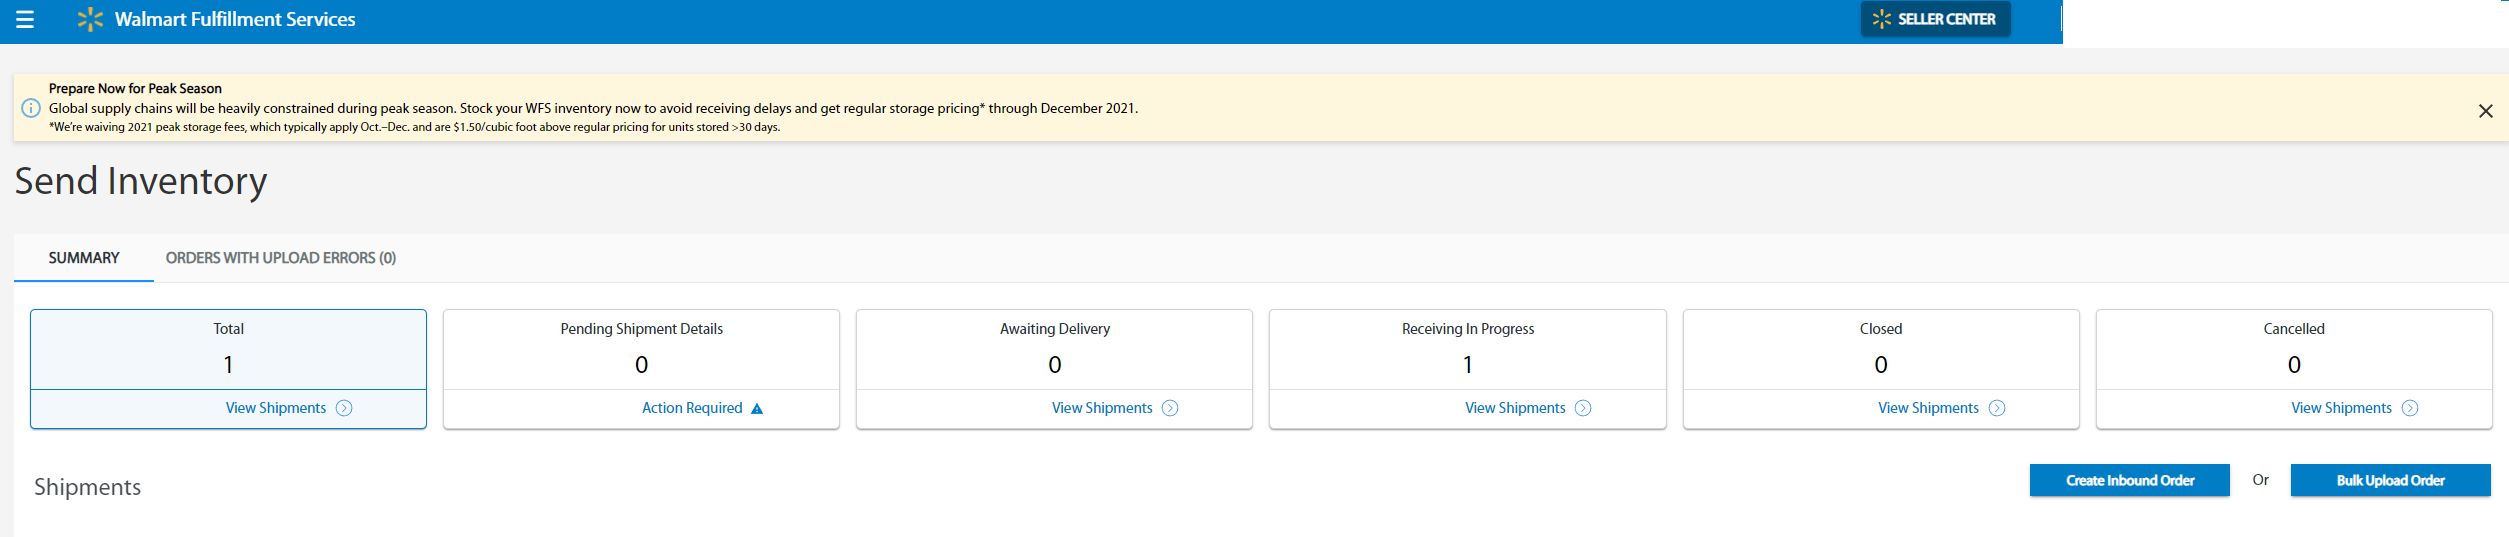Click the Shipments section heading
Viewport: 2509px width, 537px height.
(x=88, y=487)
